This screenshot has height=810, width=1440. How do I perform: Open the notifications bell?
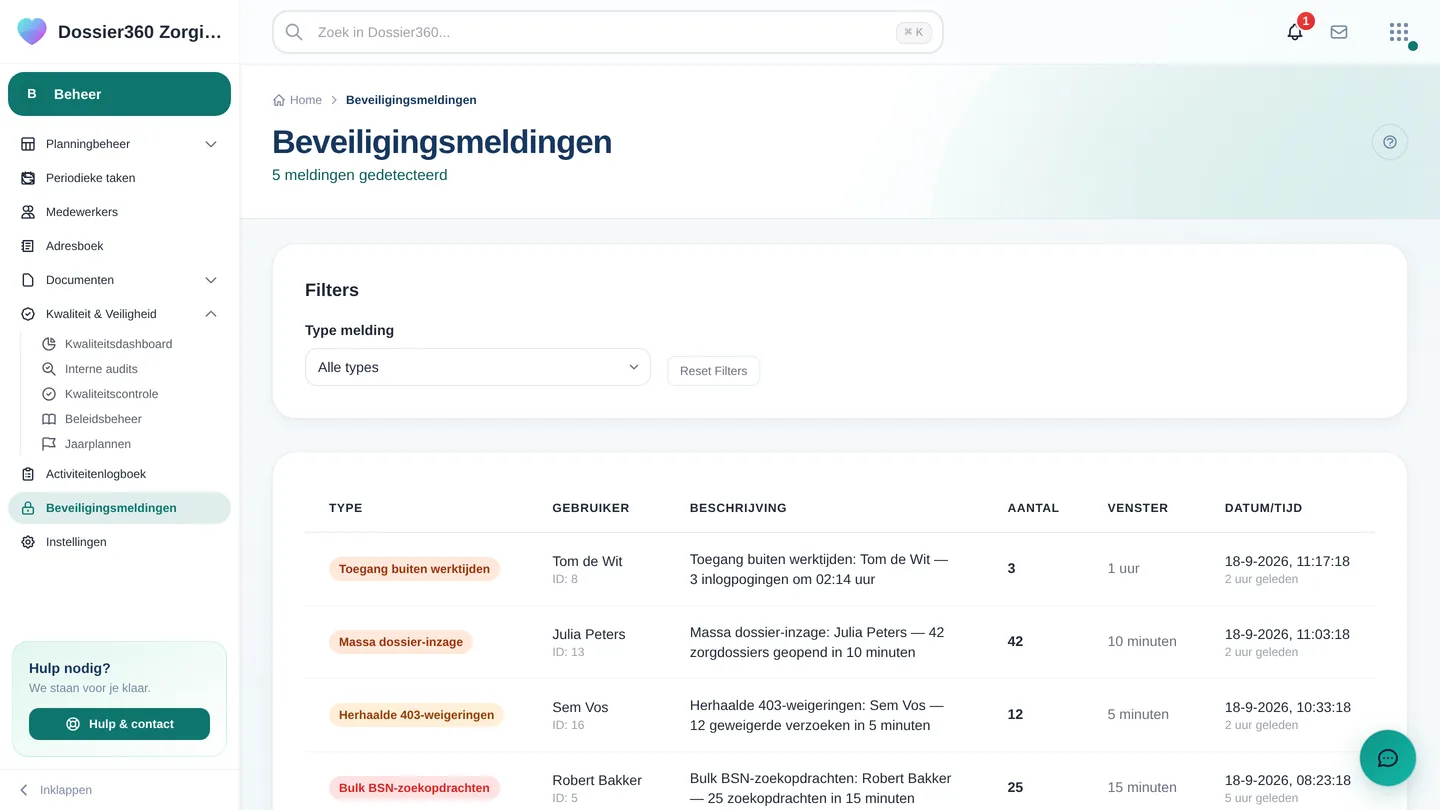1295,32
